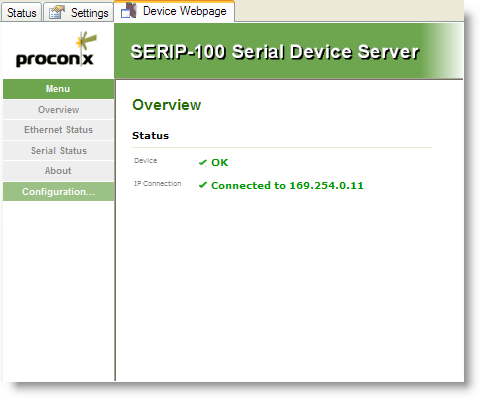Open the About page
Image resolution: width=480 pixels, height=398 pixels.
click(x=58, y=171)
